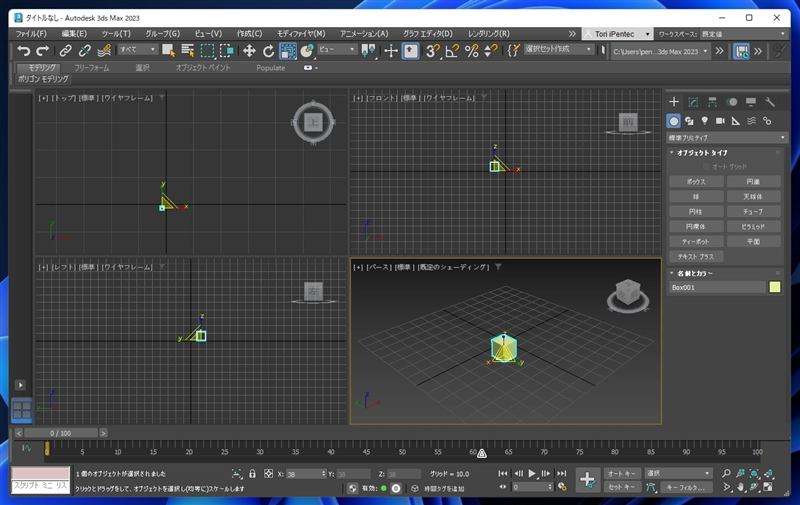Activate the Select Object tool
This screenshot has height=505, width=800.
168,50
